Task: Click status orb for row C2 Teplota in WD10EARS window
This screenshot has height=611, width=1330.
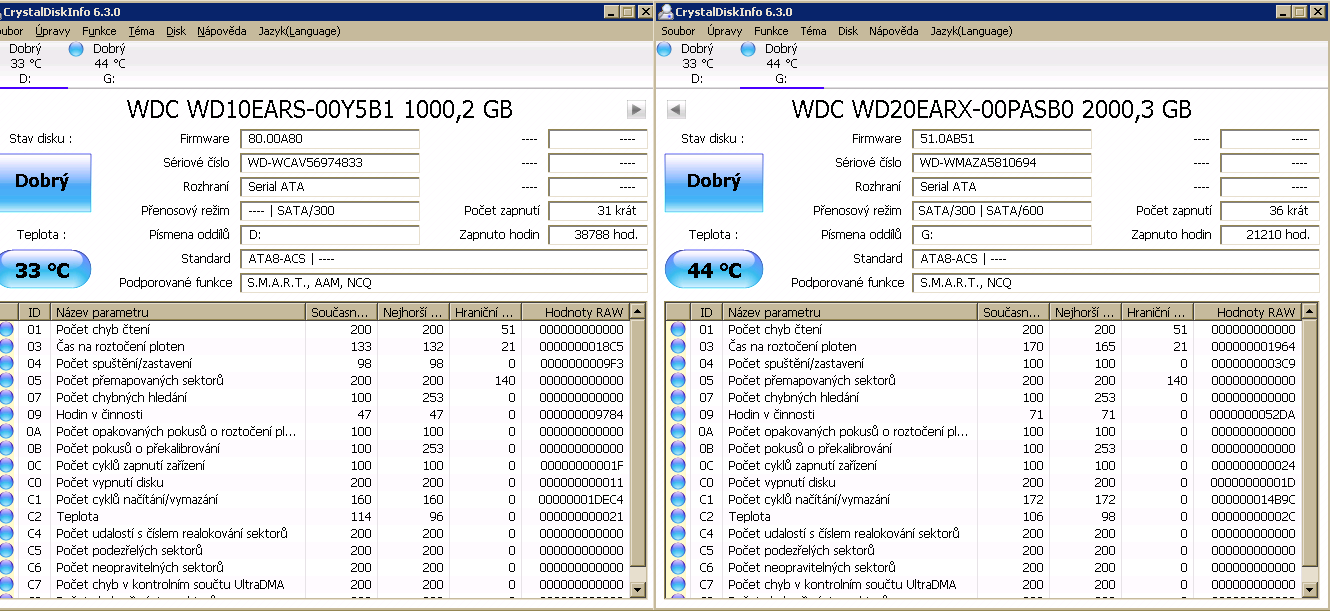Action: click(x=6, y=516)
